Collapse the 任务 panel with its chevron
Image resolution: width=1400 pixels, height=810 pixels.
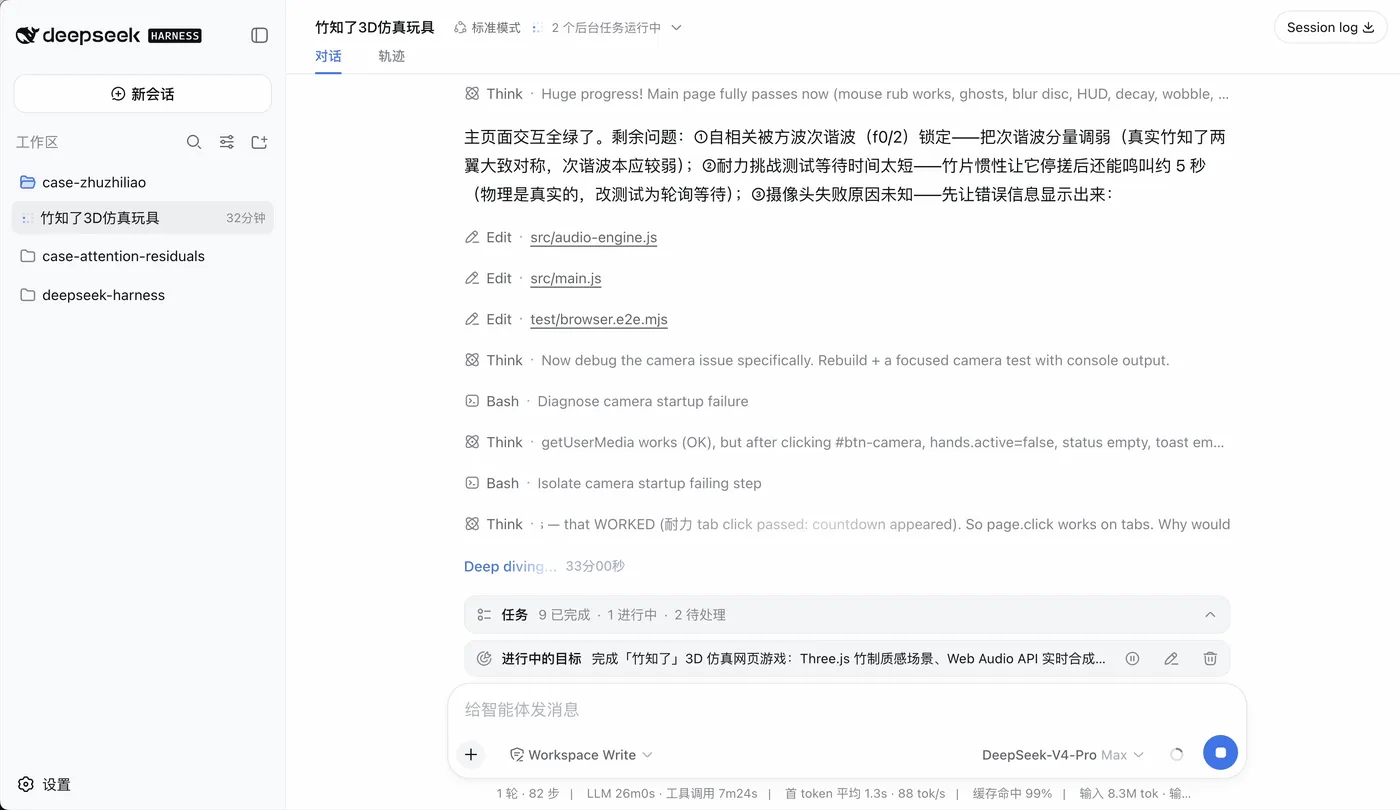coord(1210,615)
